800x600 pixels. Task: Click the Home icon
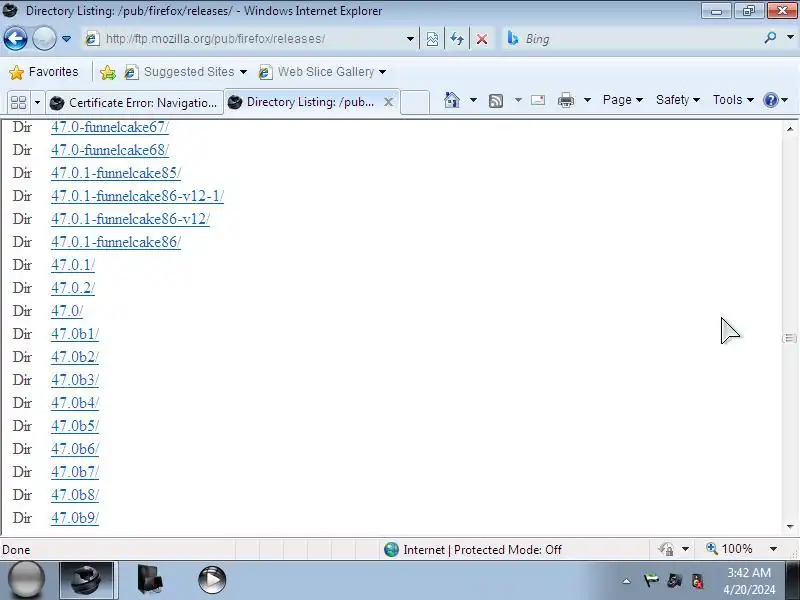452,100
